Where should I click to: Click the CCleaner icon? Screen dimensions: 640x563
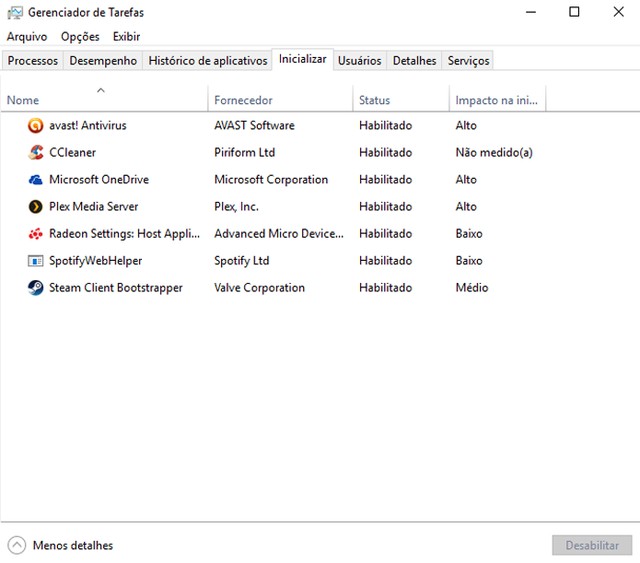(36, 152)
